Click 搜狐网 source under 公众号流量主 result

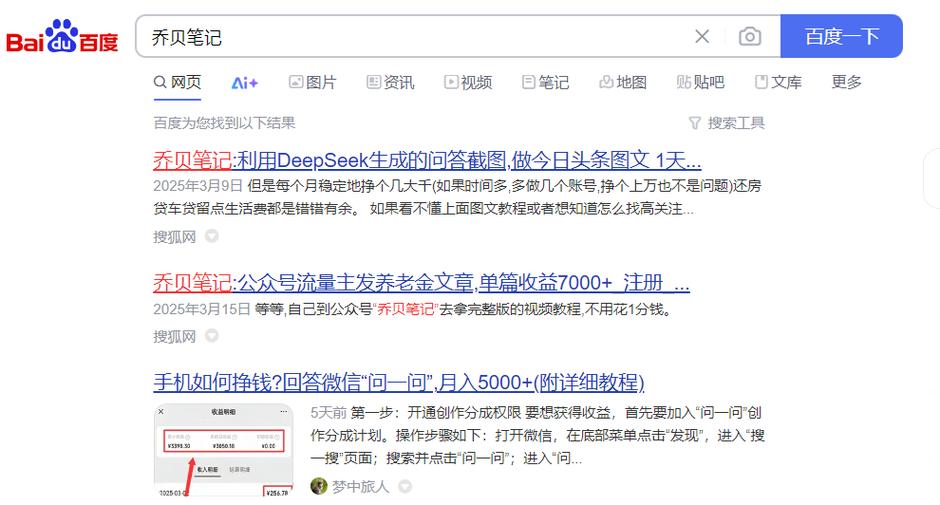coord(174,336)
